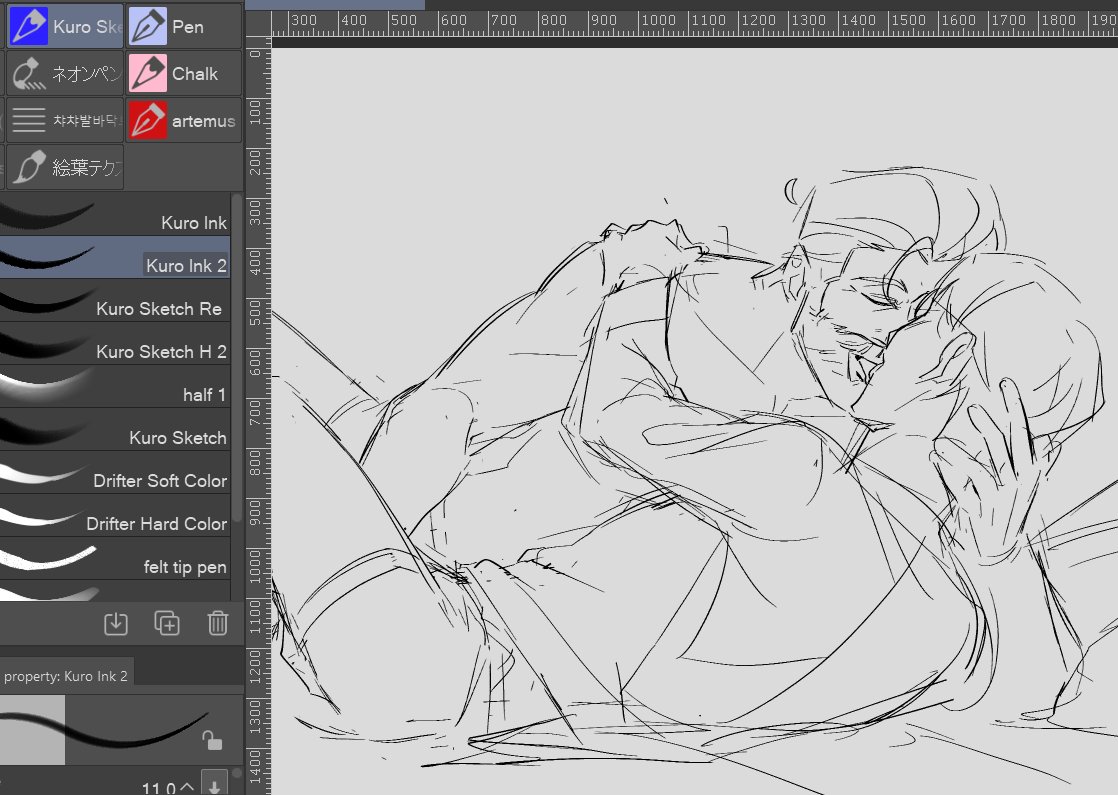Select the 絵葉テクスチャ brush group
This screenshot has height=795, width=1118.
pos(65,168)
